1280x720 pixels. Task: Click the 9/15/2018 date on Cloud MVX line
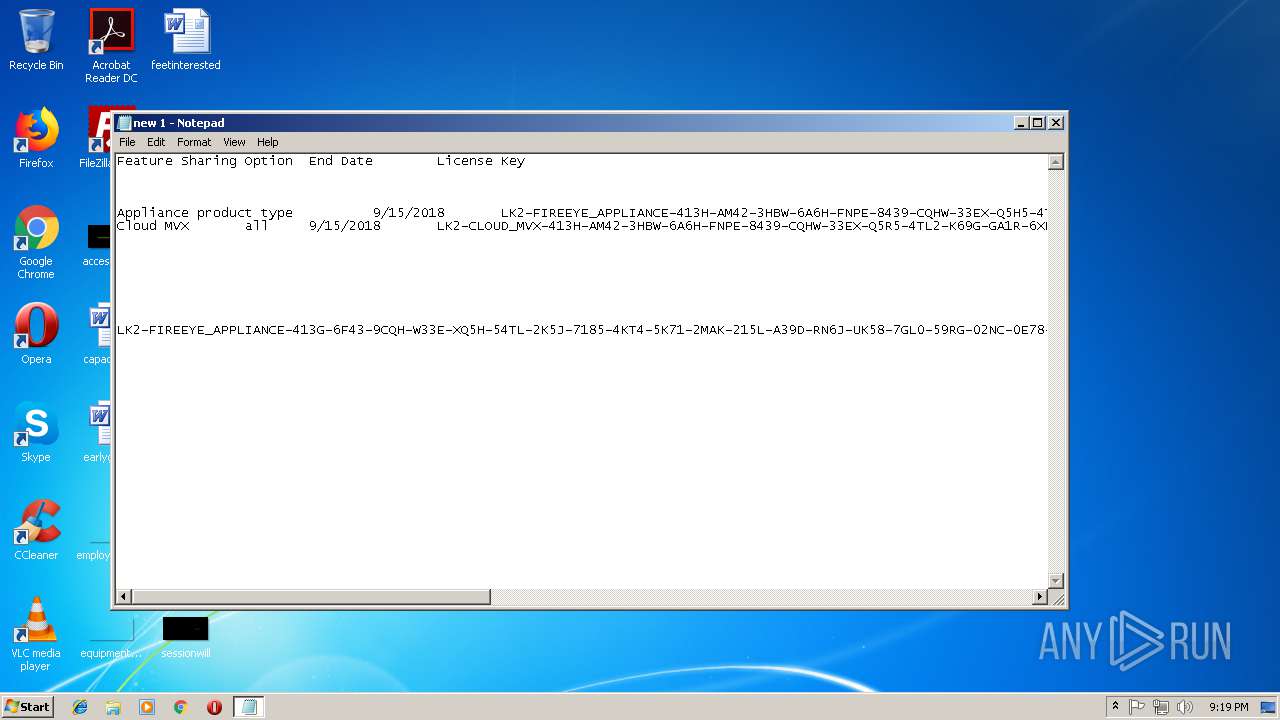344,226
